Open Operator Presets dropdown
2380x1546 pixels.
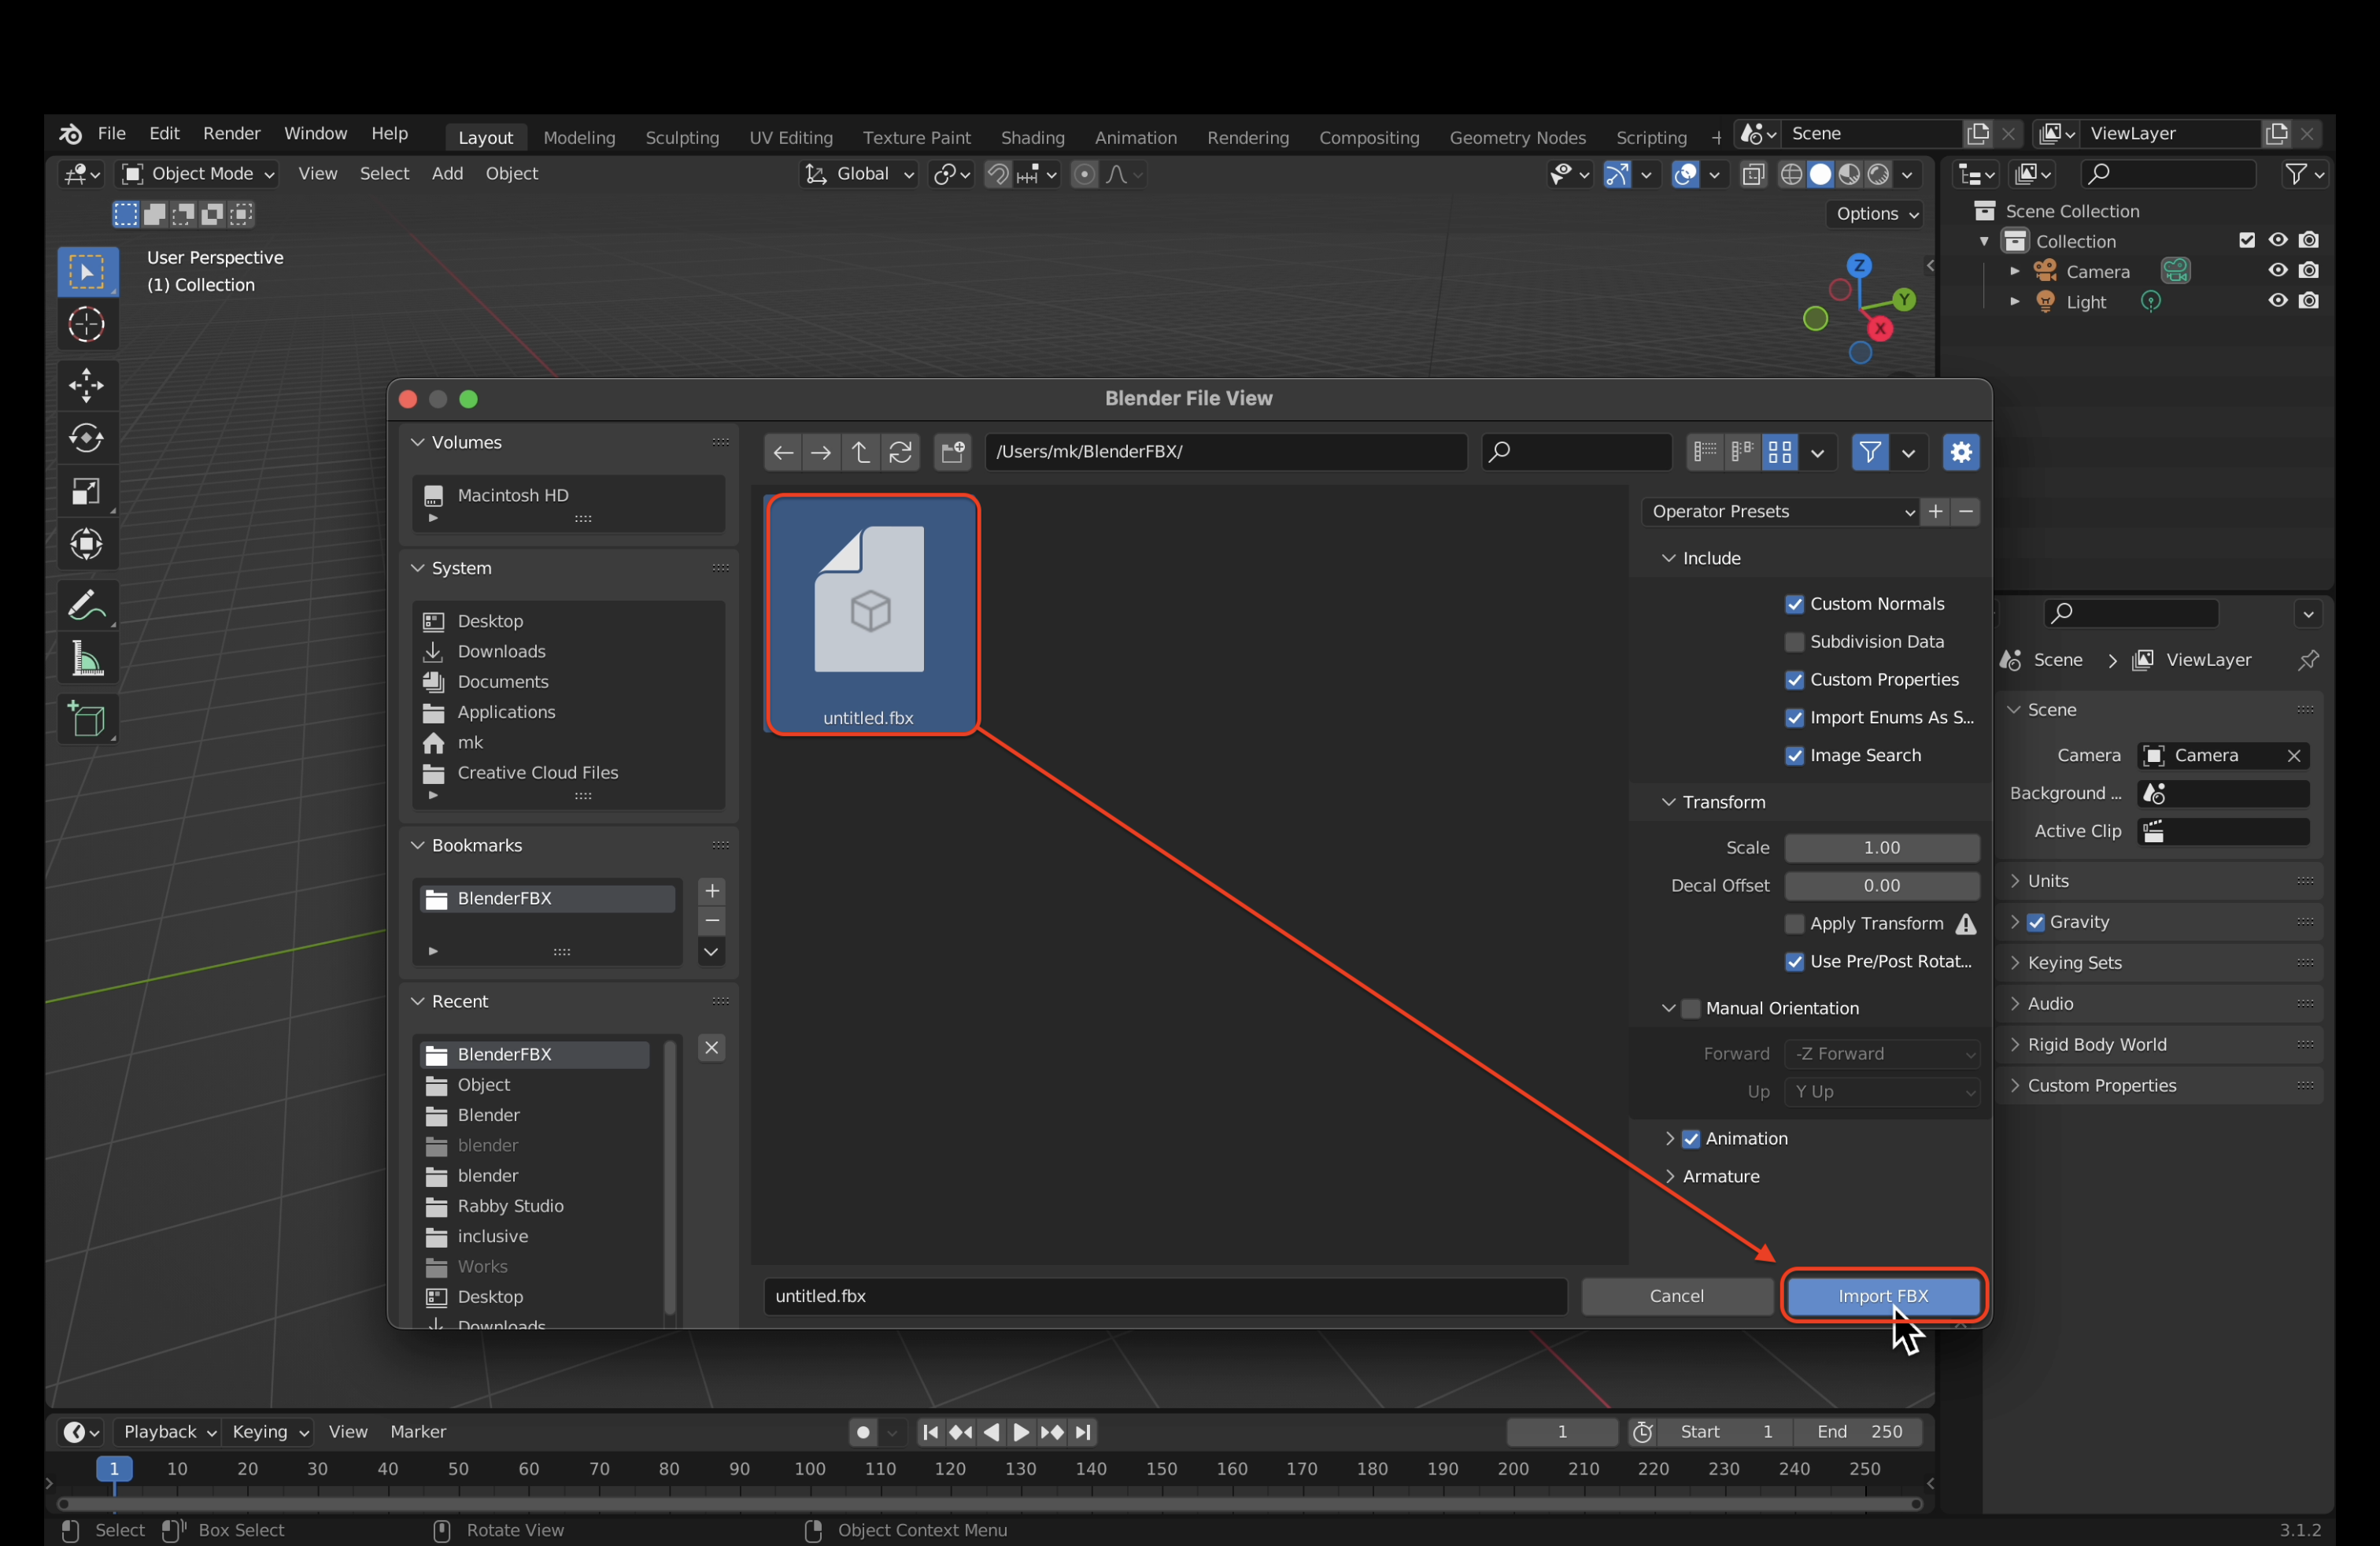click(x=1780, y=512)
